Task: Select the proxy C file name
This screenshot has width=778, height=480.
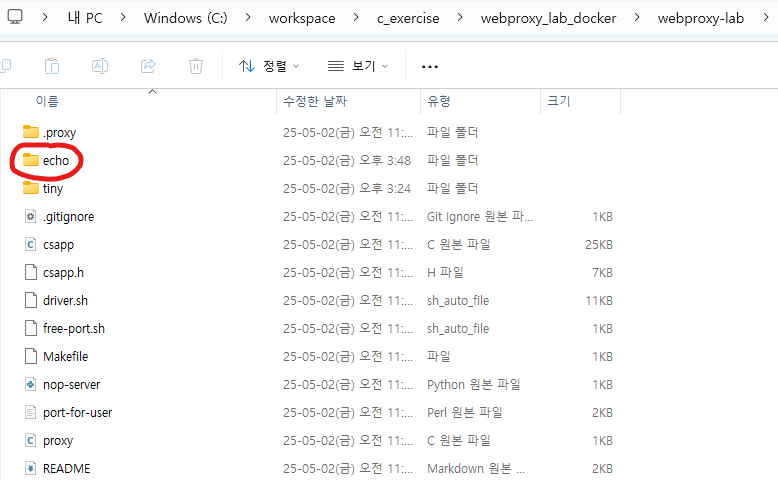Action: click(58, 441)
